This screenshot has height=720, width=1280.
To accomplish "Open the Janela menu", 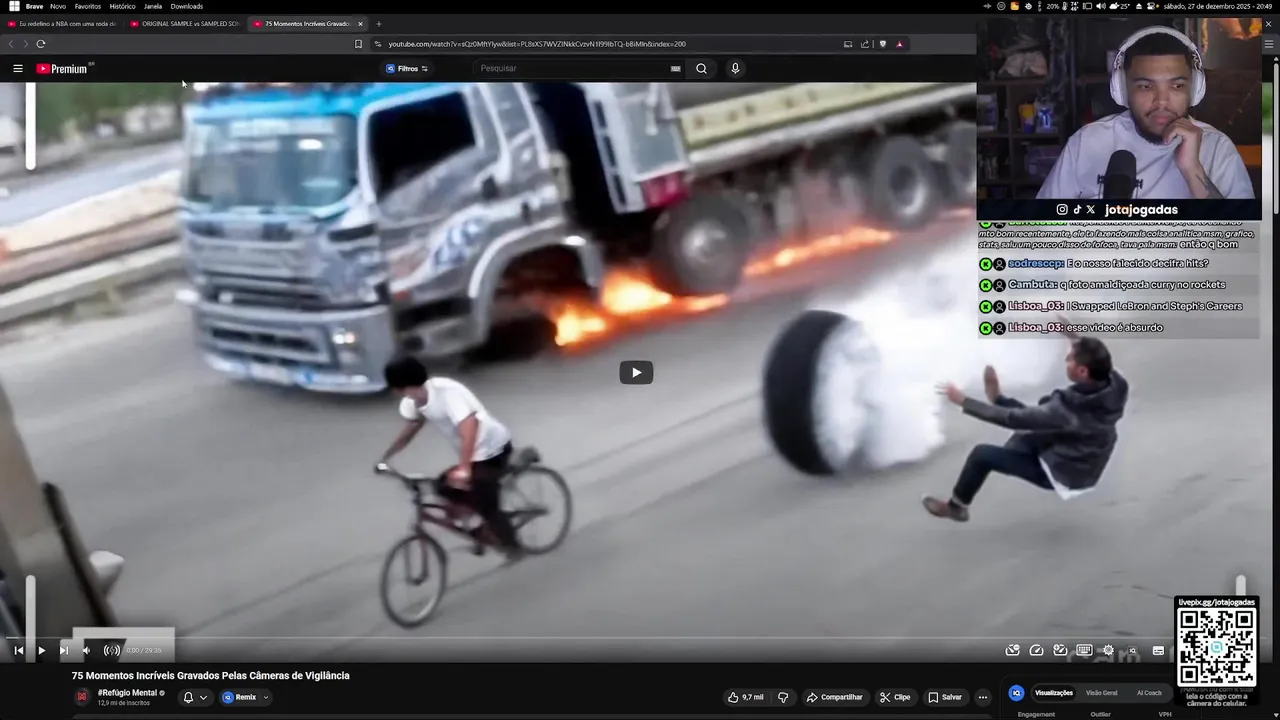I will [153, 6].
